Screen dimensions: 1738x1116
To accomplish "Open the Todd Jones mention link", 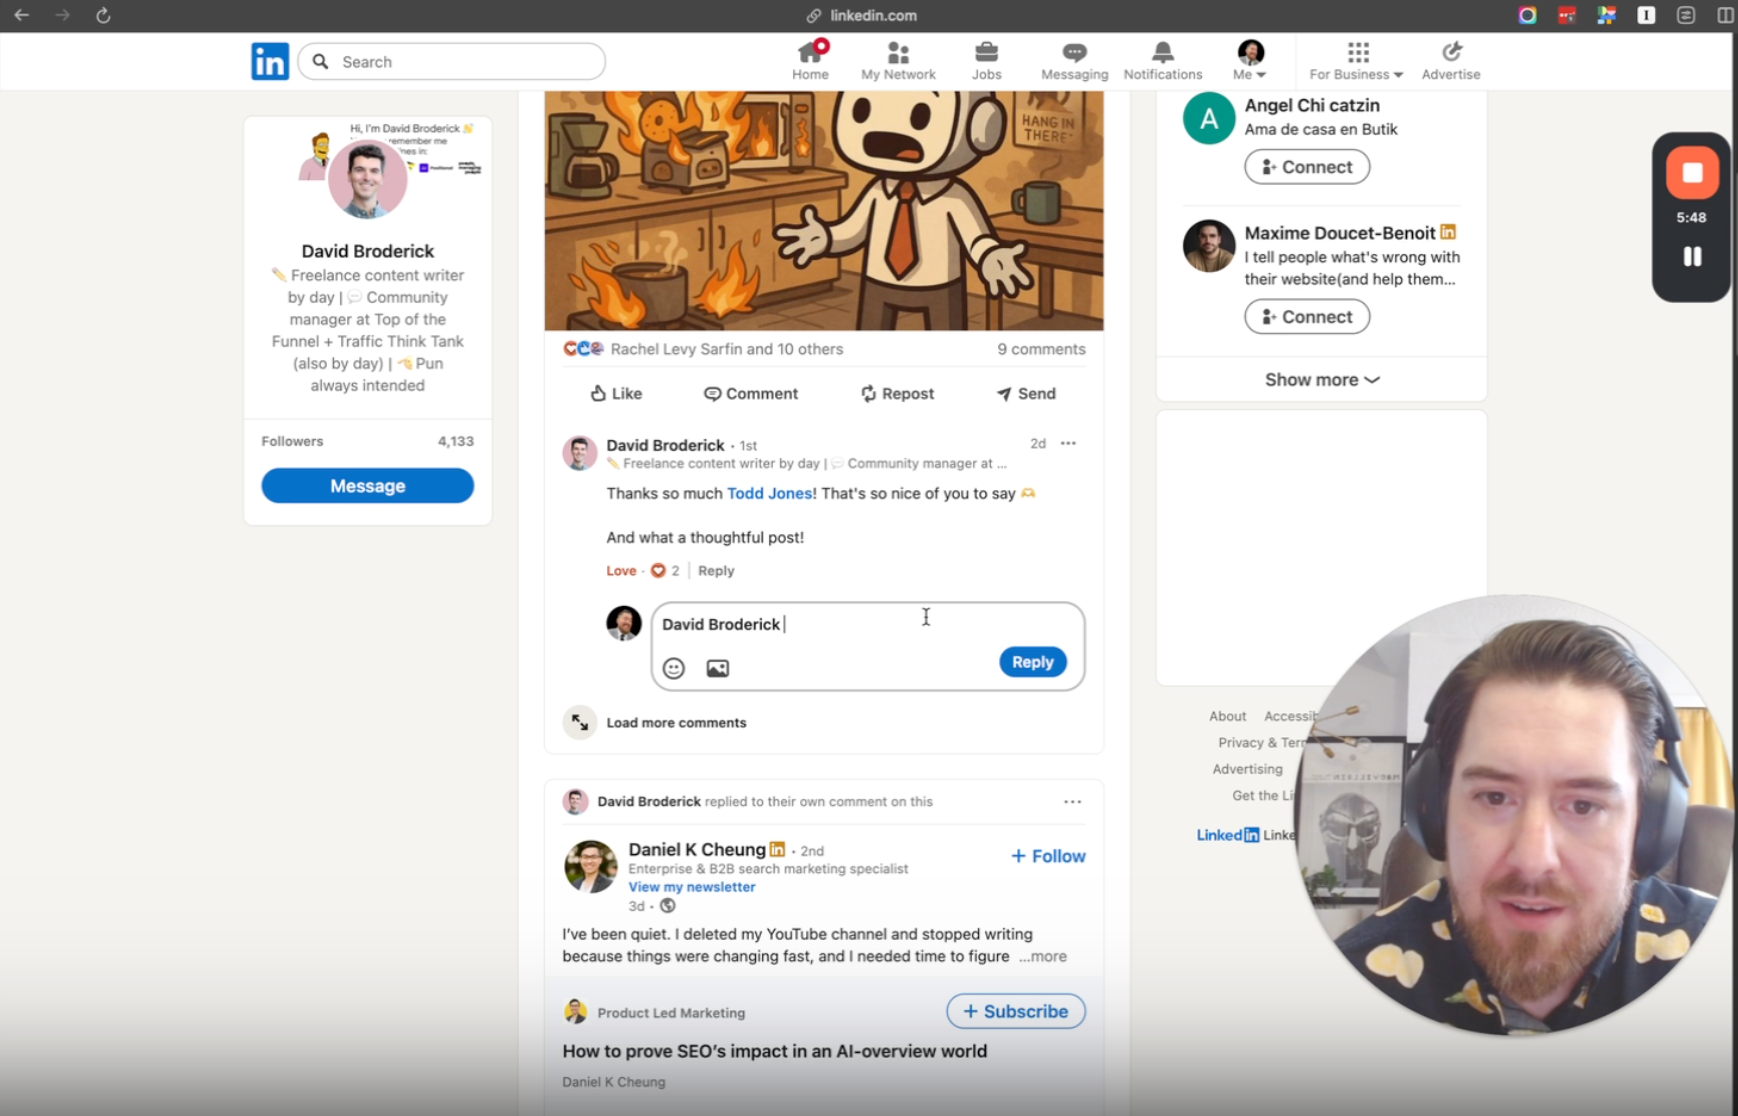I will tap(769, 493).
